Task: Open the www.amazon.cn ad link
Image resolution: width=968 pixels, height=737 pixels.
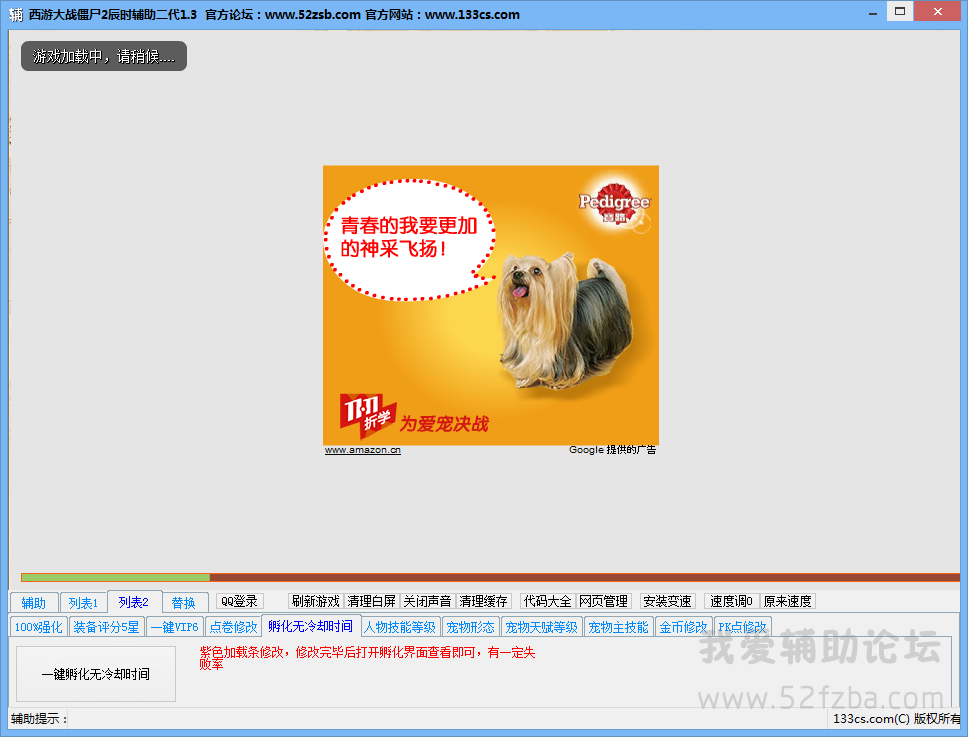Action: (x=363, y=450)
